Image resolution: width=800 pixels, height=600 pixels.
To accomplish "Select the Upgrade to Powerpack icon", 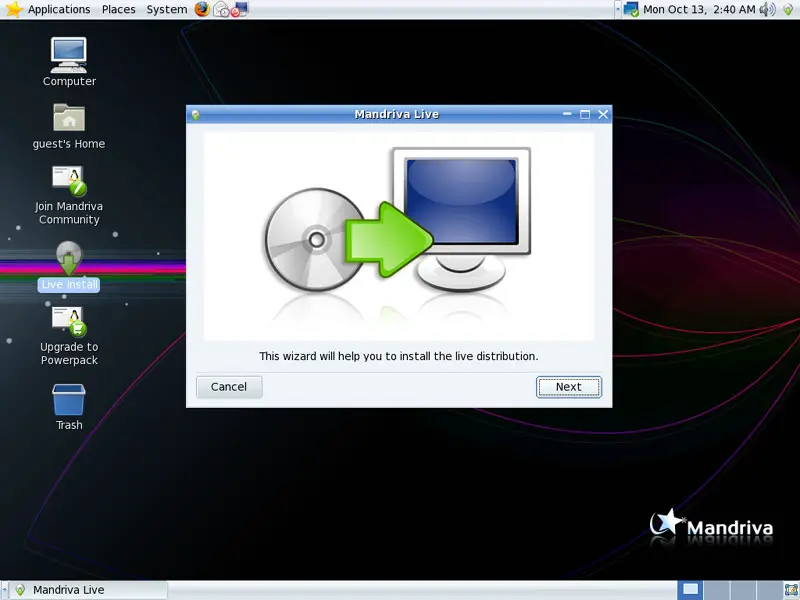I will coord(69,336).
